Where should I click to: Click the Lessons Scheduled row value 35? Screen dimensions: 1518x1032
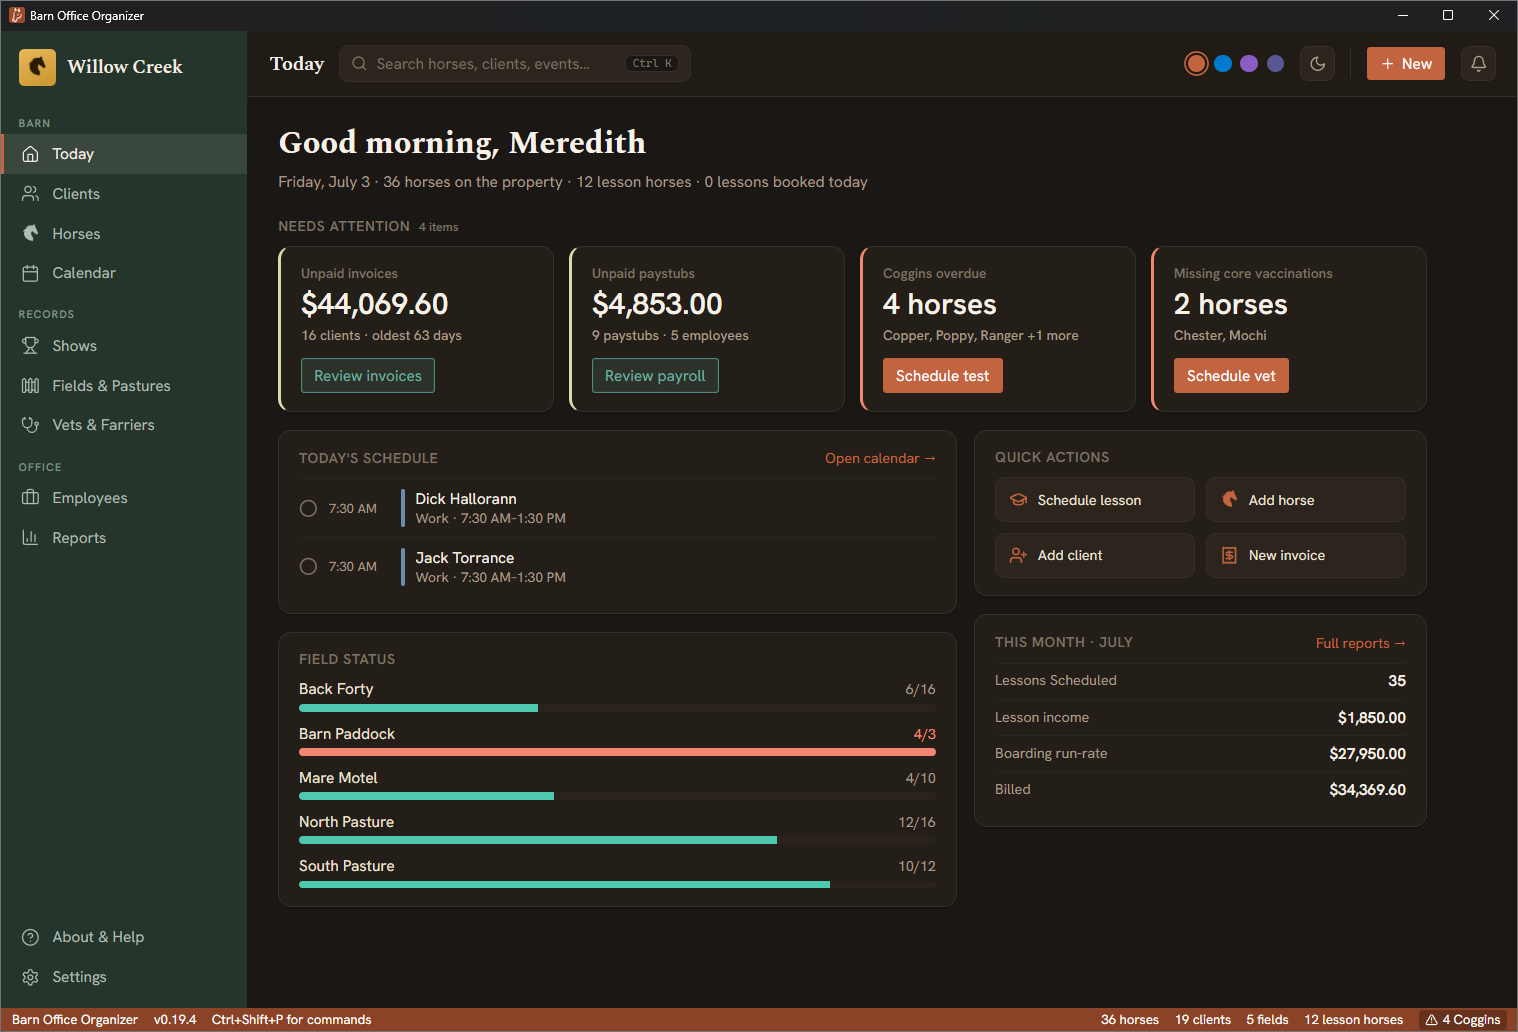[x=1396, y=681]
